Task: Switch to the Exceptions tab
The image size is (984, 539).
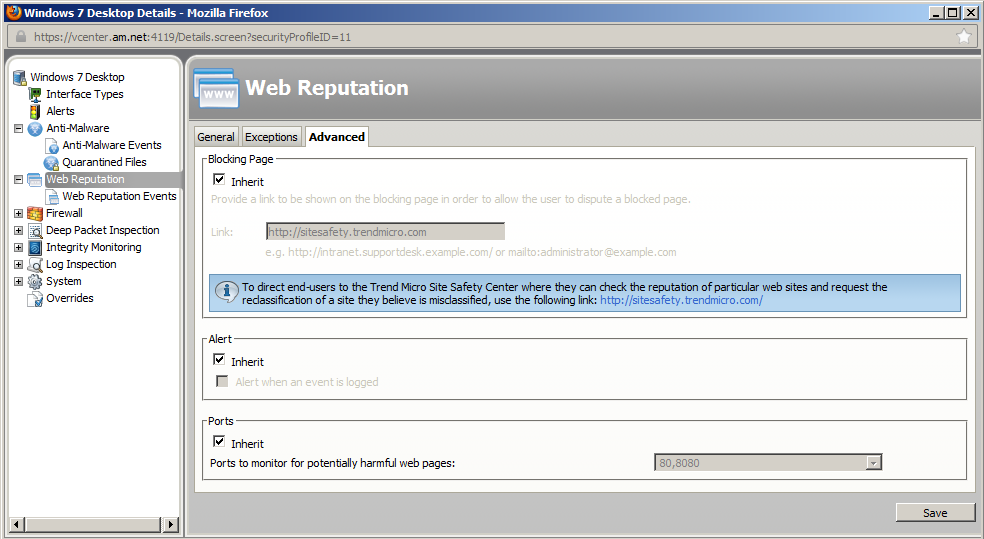Action: pyautogui.click(x=271, y=137)
